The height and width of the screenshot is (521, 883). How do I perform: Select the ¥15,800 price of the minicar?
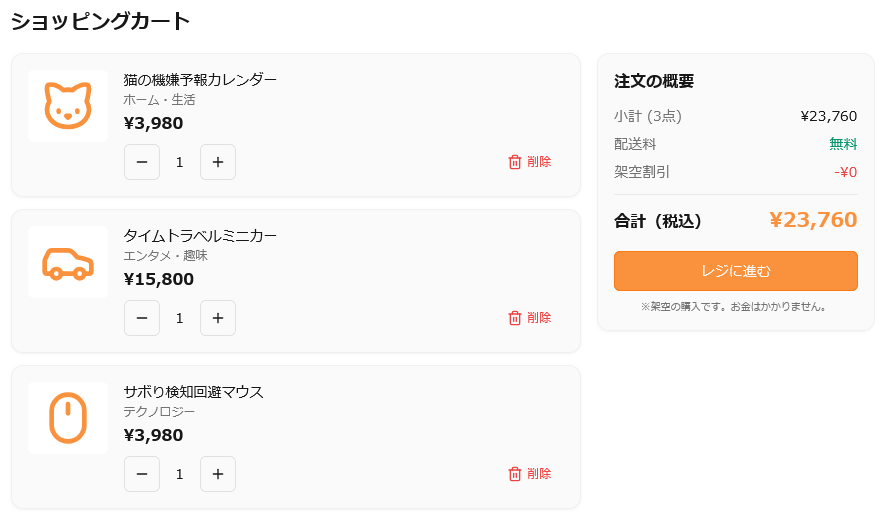tap(159, 279)
